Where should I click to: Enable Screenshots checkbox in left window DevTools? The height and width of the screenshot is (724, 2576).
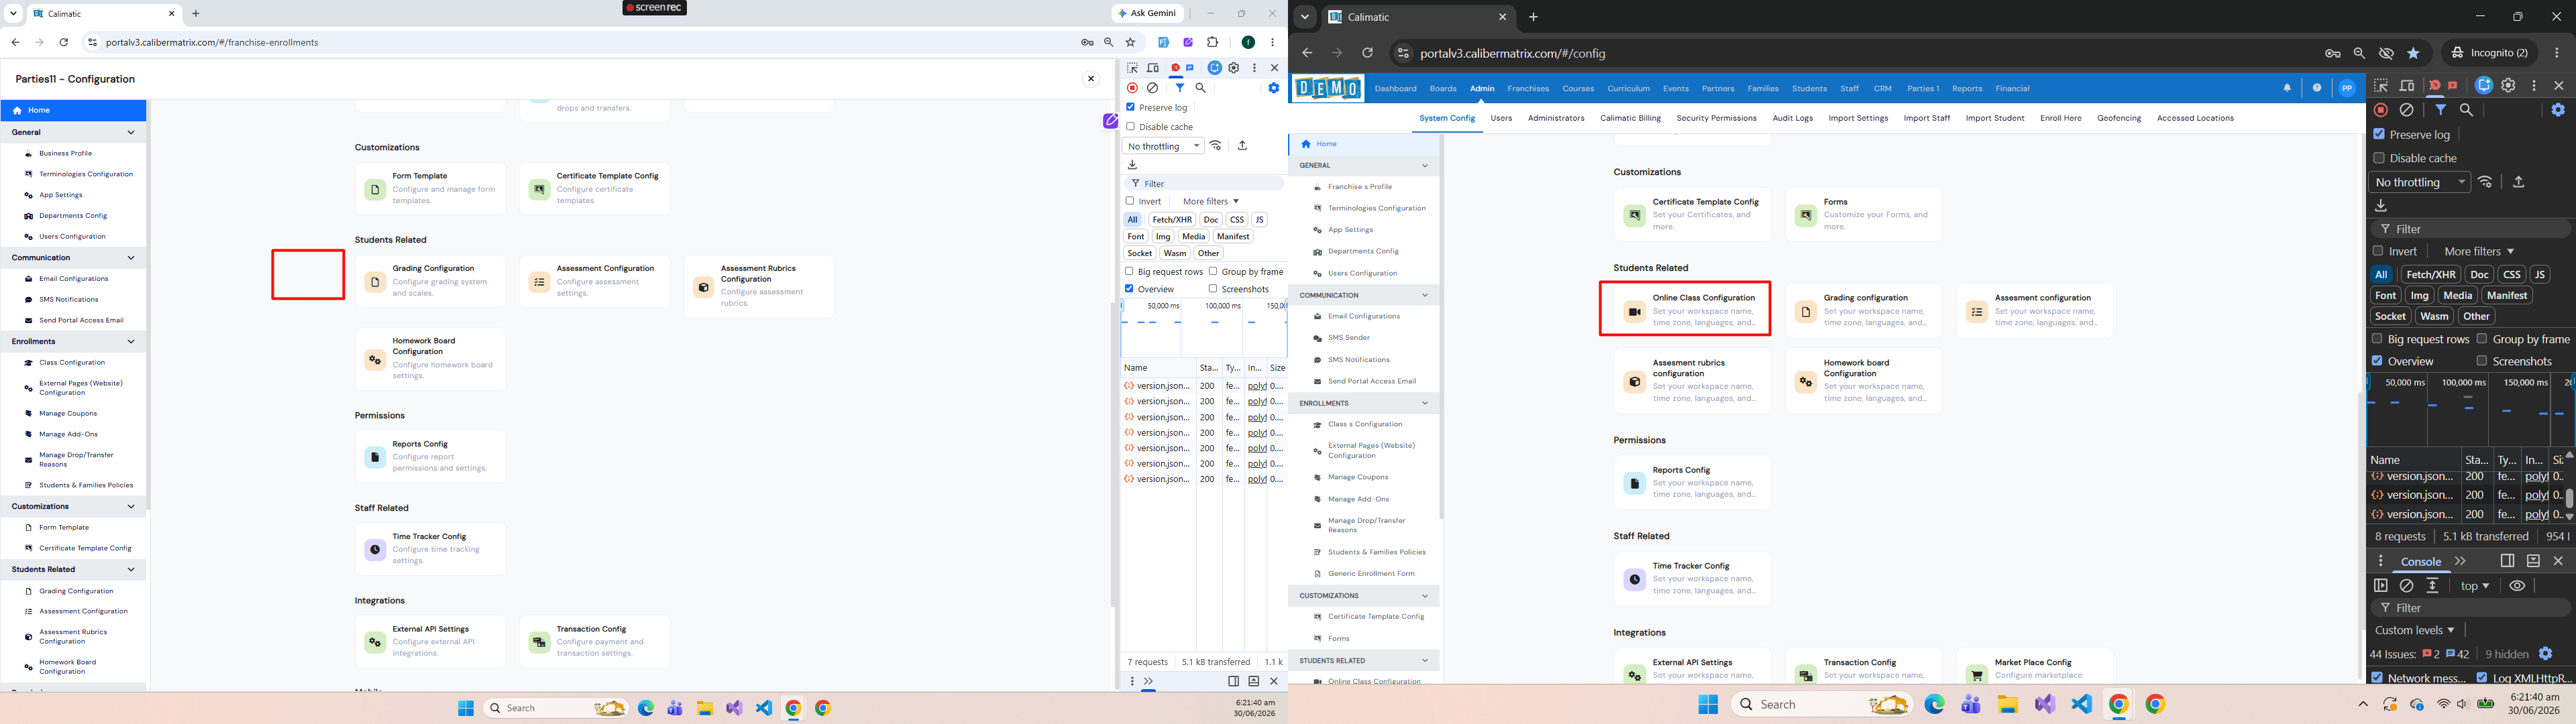(x=1213, y=289)
